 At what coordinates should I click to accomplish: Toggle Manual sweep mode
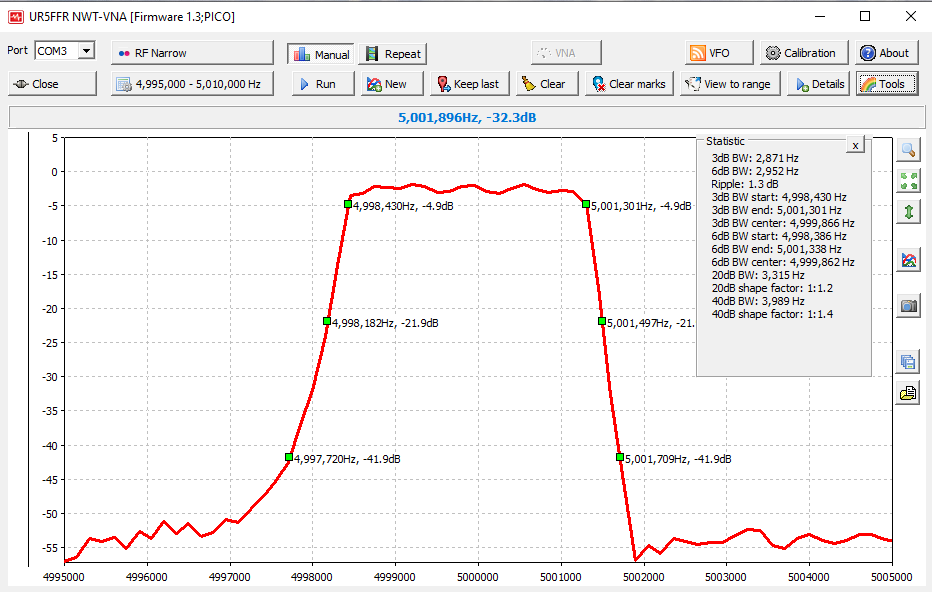point(321,54)
